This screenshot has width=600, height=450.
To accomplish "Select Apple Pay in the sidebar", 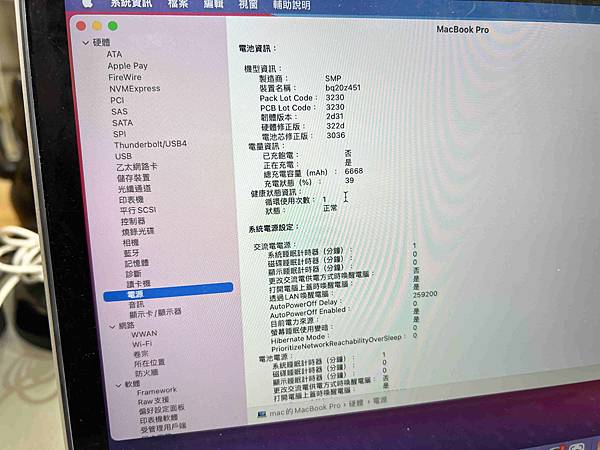I will (127, 66).
